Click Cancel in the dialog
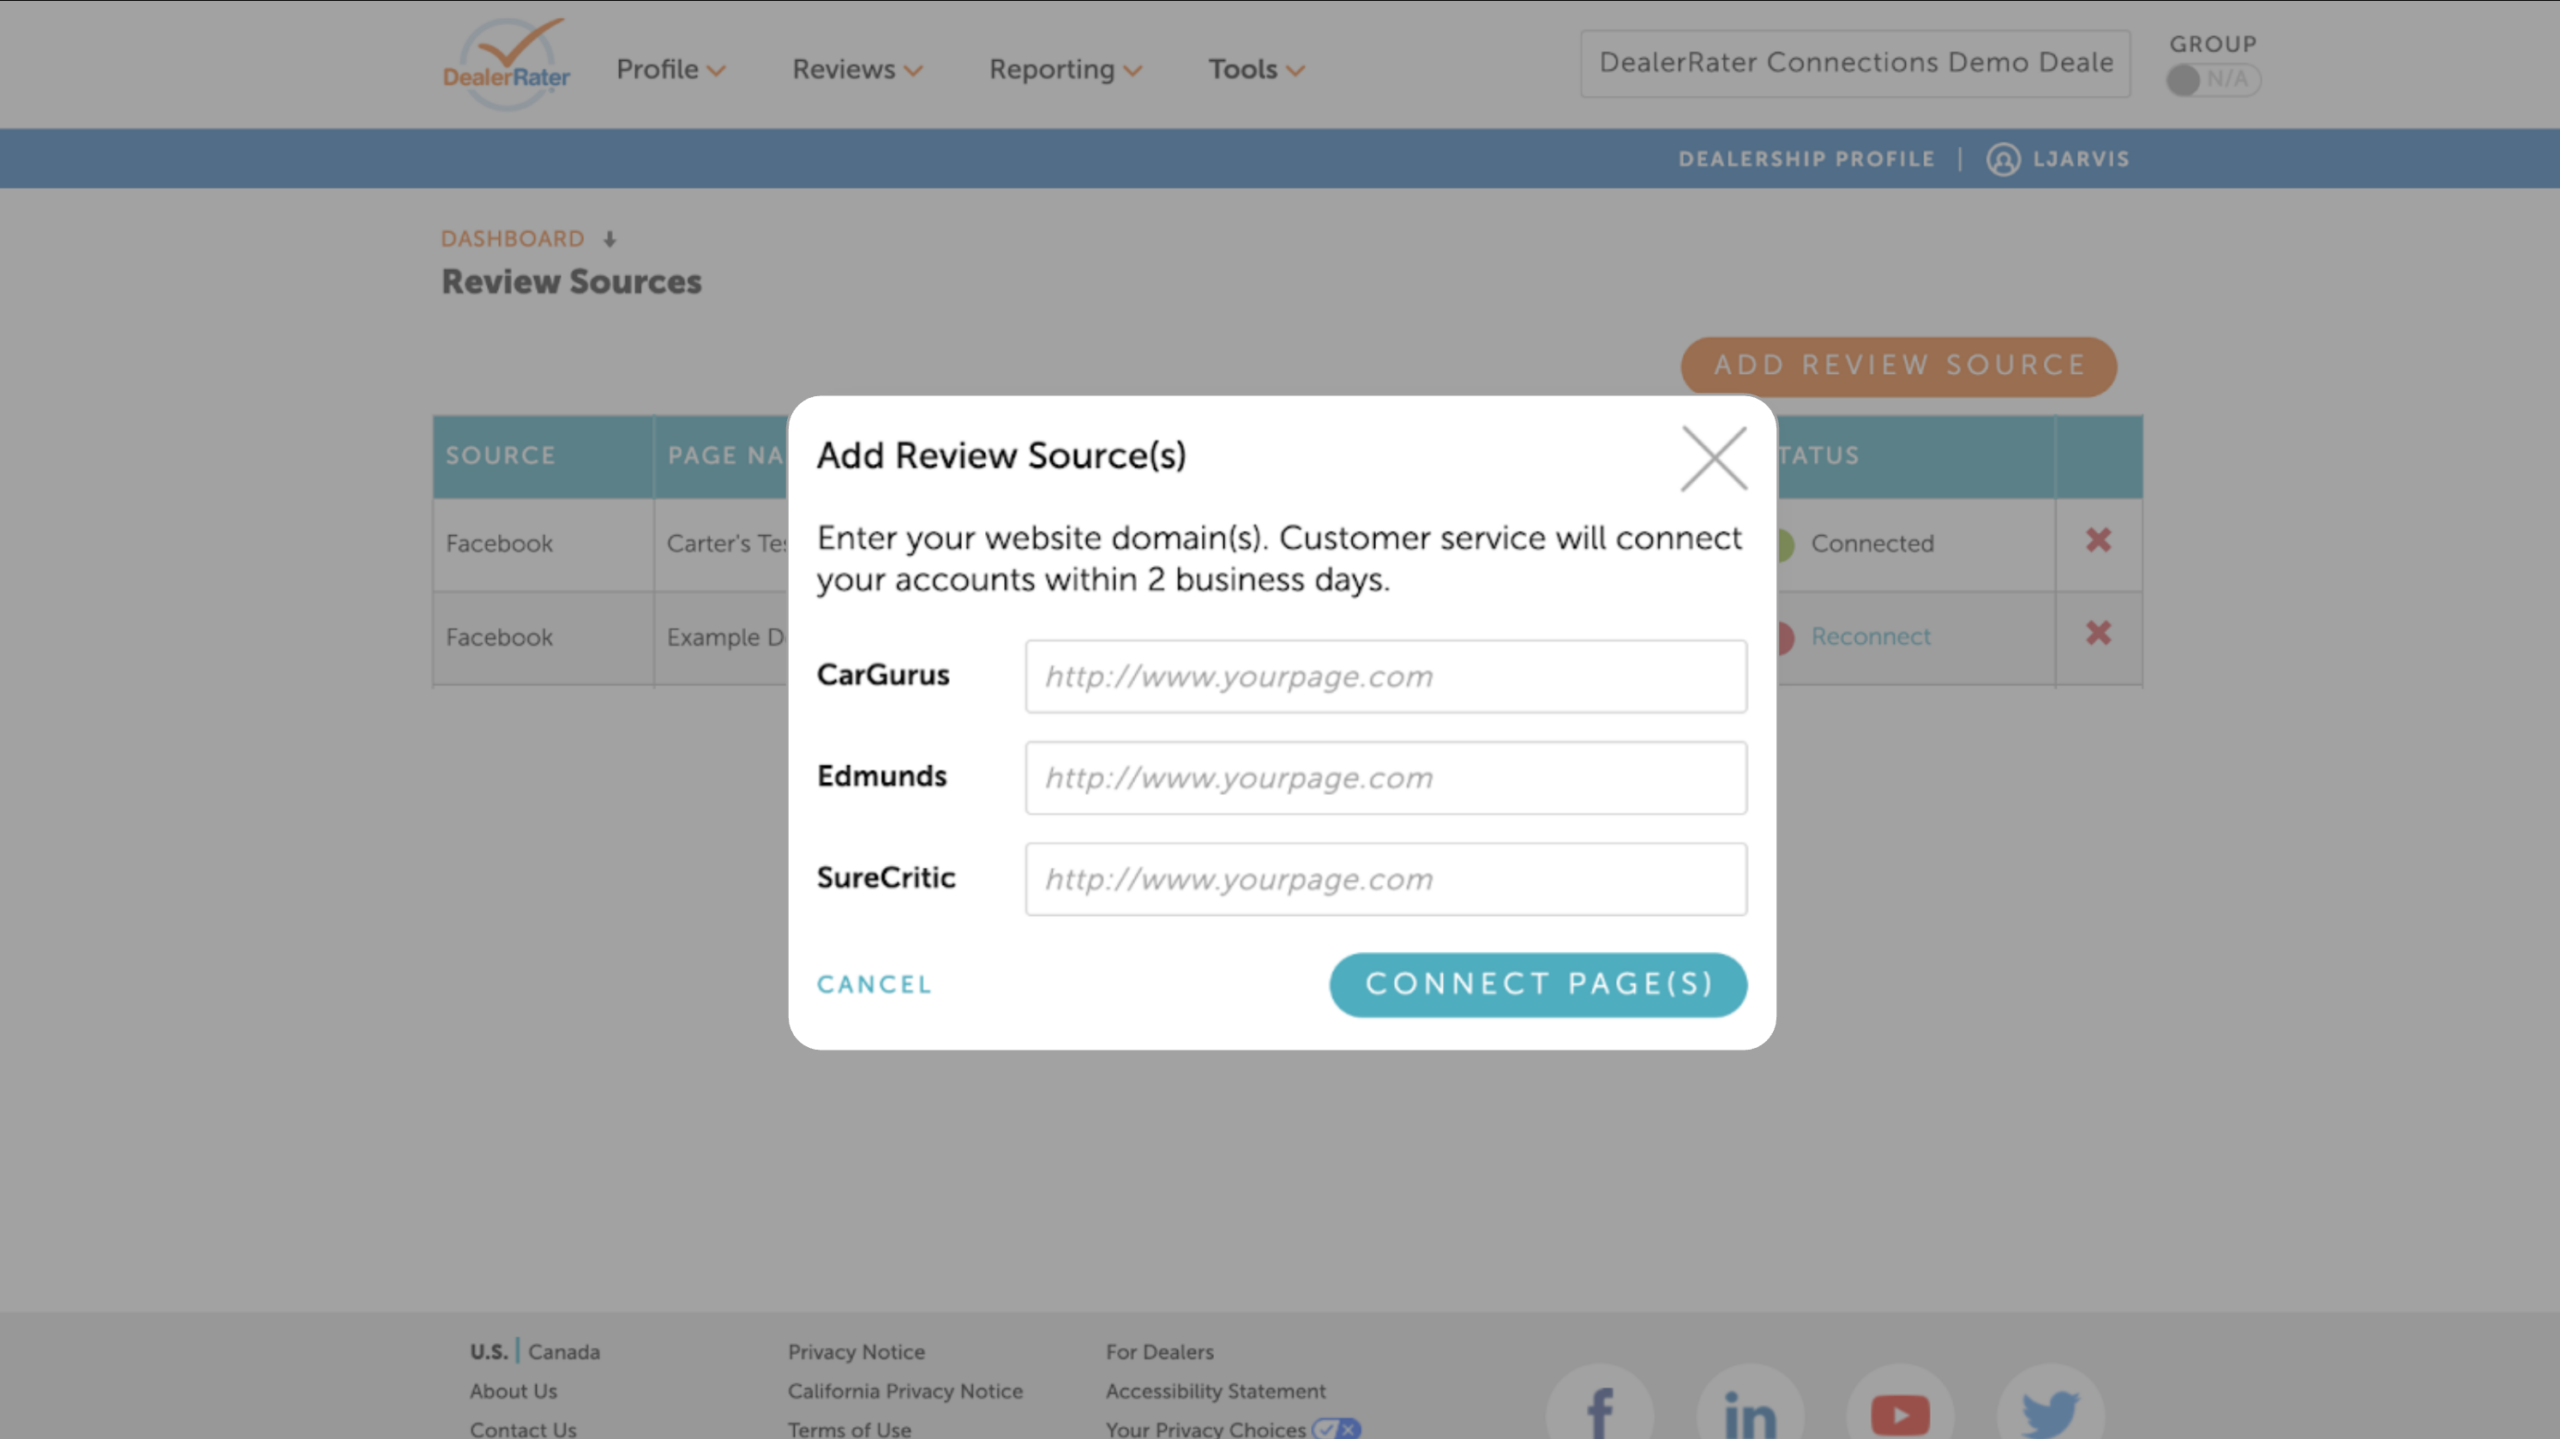 click(874, 985)
